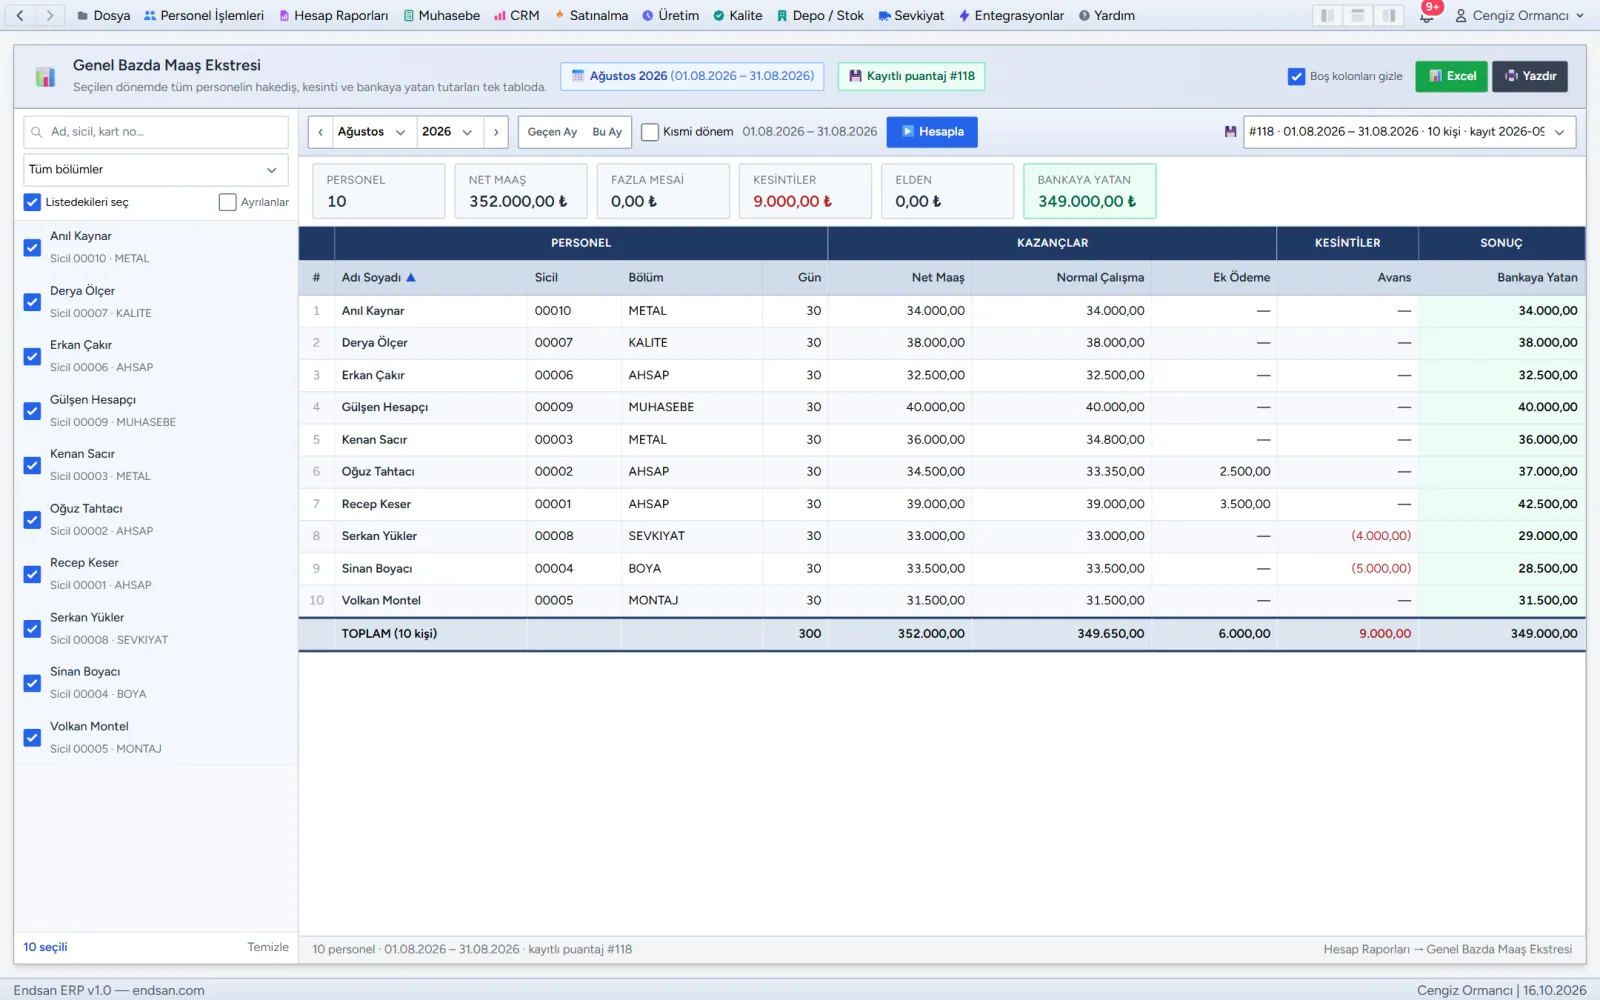Open the #118 saved puantaj record dropdown

[1409, 132]
